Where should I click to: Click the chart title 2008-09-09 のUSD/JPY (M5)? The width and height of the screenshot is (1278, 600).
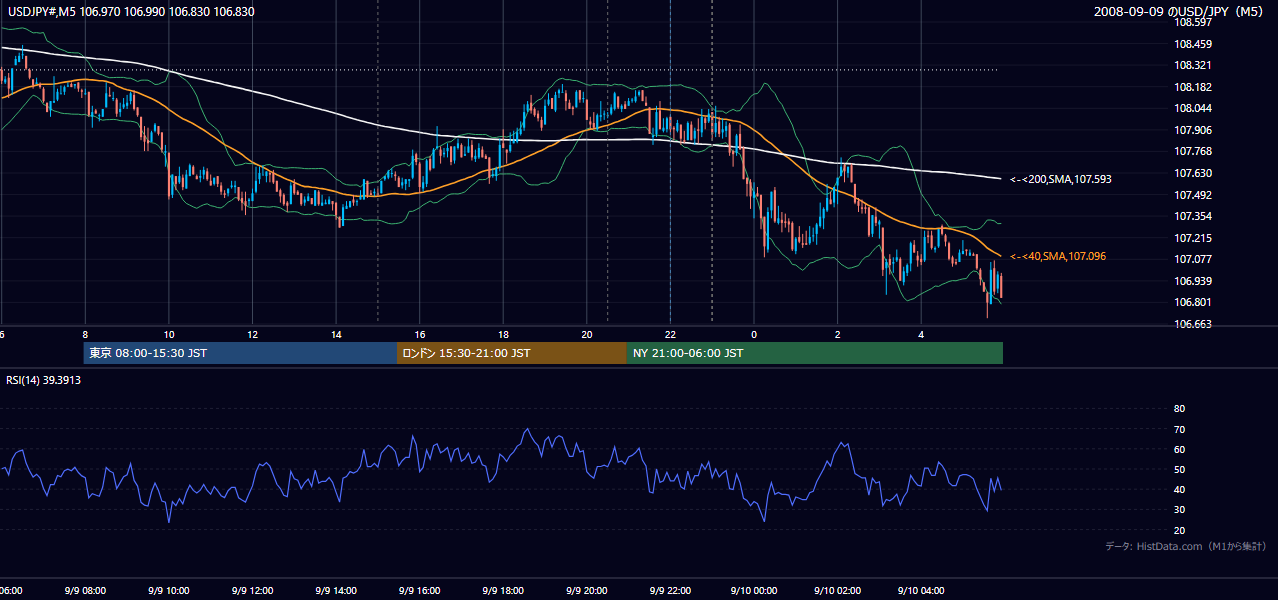[x=1181, y=12]
